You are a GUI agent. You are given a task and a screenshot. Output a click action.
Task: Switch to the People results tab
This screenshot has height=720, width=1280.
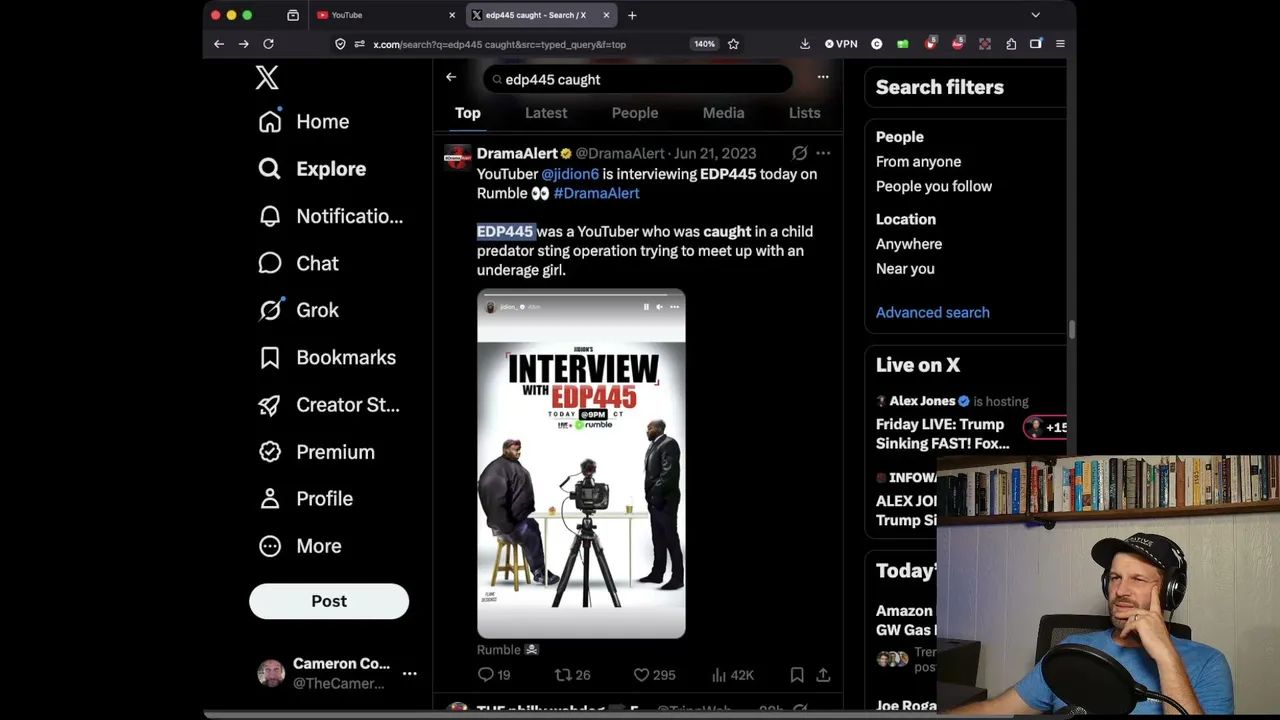635,113
